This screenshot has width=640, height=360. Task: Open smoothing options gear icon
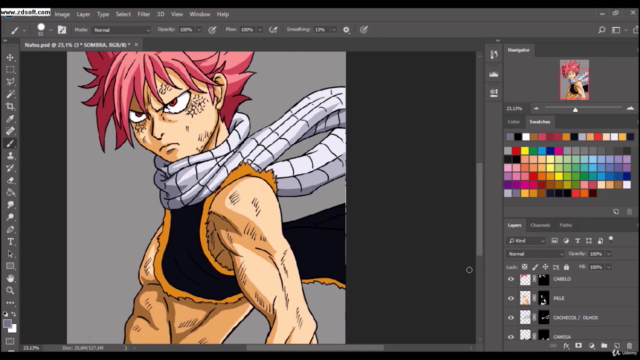point(346,30)
